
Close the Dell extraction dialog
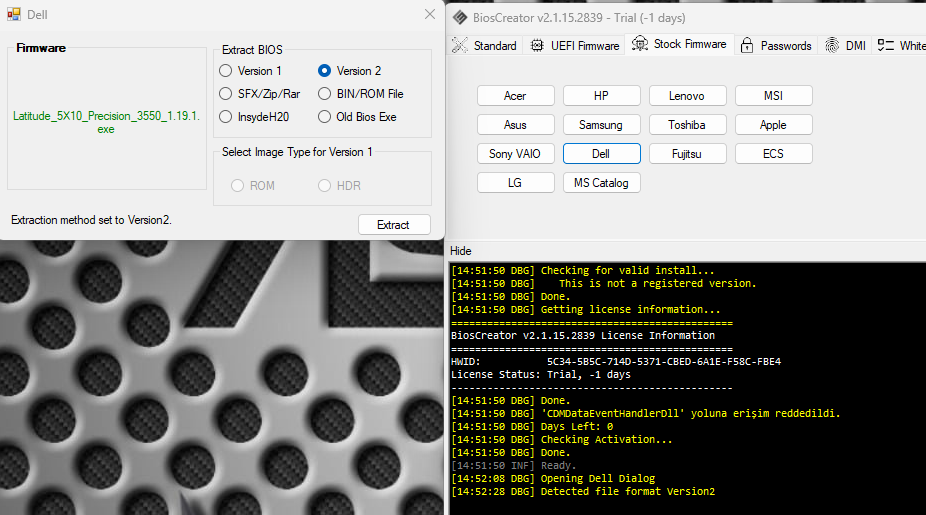pyautogui.click(x=429, y=14)
